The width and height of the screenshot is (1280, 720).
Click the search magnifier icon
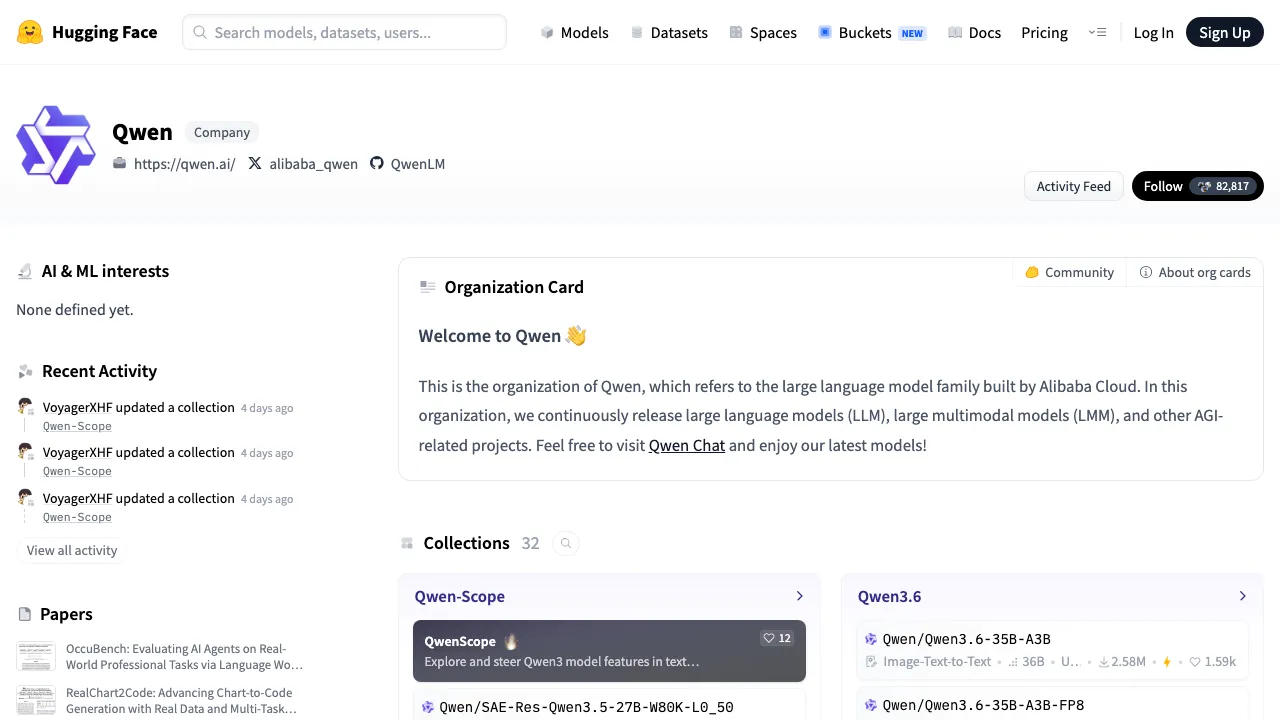click(x=200, y=32)
